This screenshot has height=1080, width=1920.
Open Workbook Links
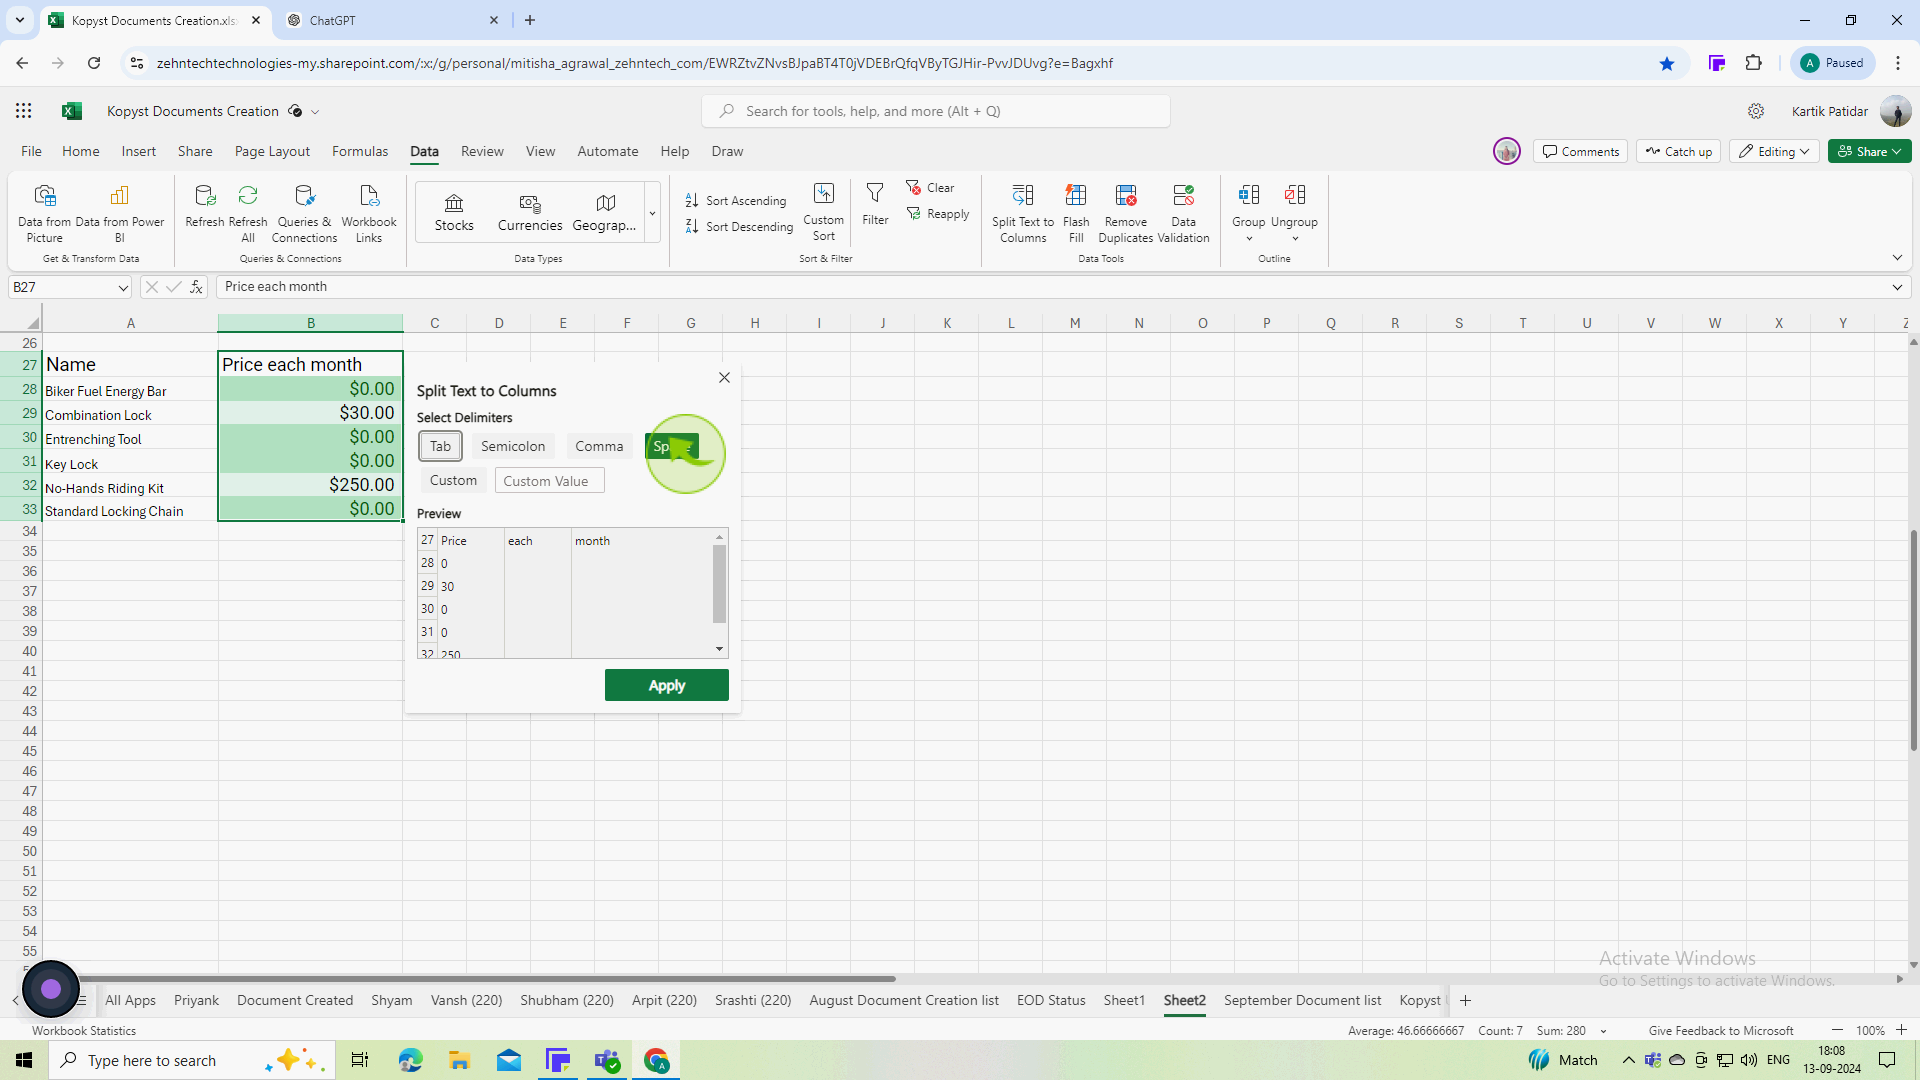[x=369, y=213]
